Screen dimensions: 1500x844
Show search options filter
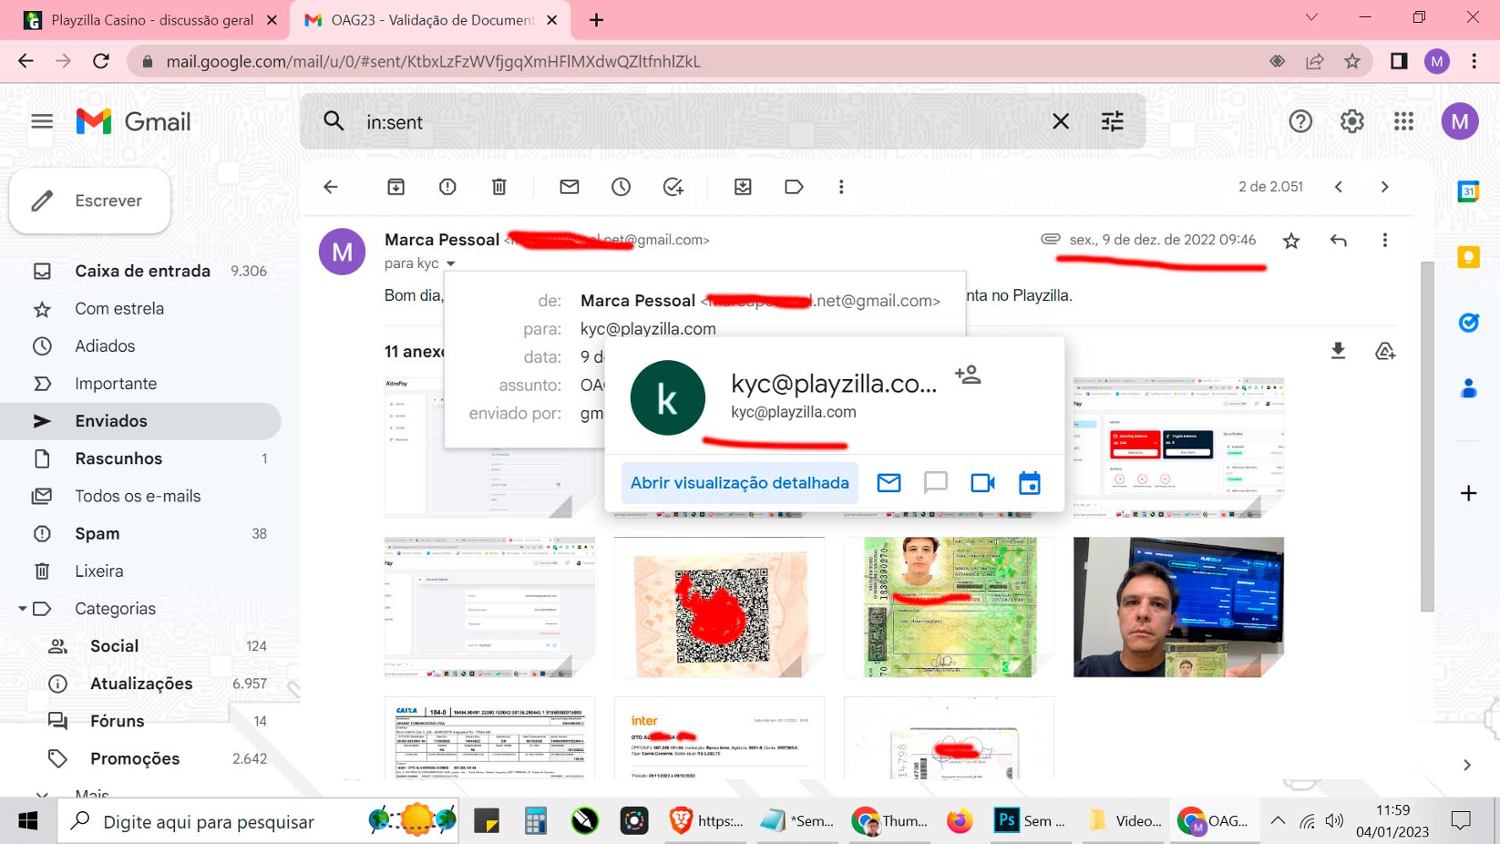coord(1112,122)
